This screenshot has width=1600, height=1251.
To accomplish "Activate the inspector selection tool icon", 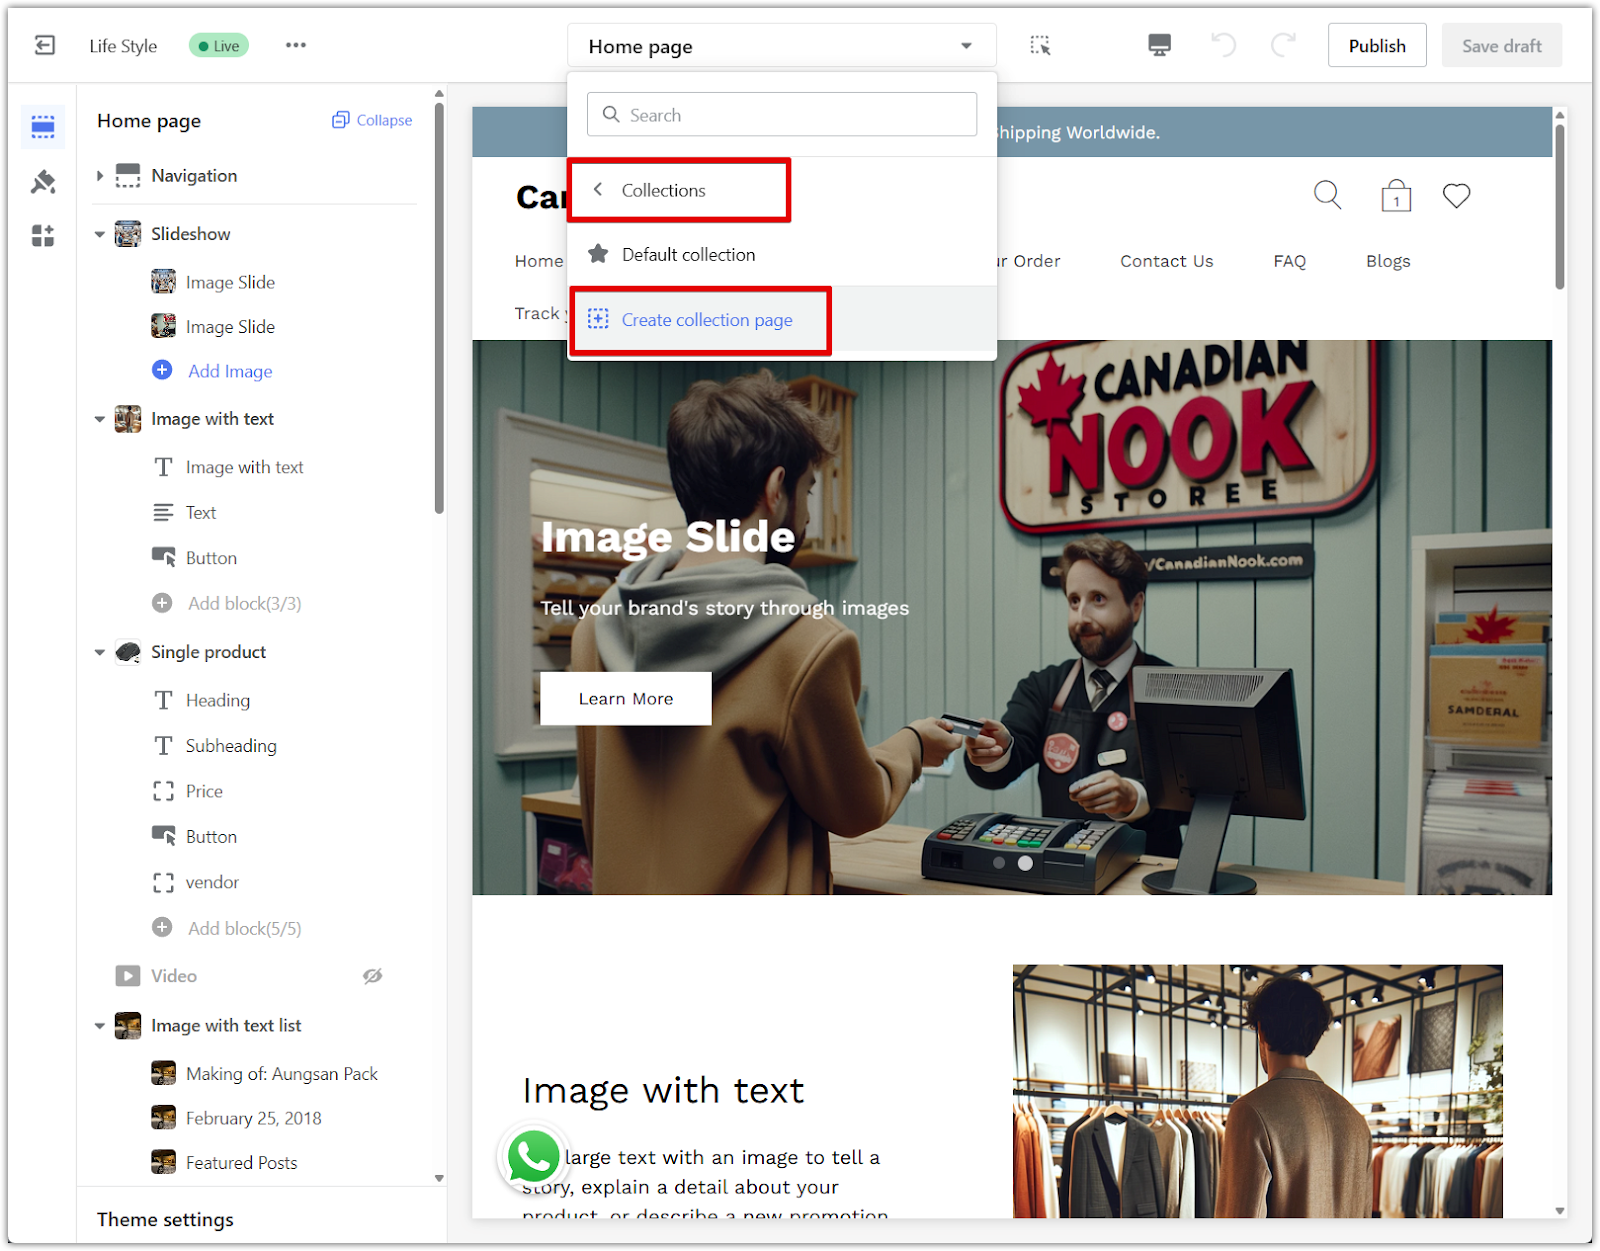I will pos(1040,45).
